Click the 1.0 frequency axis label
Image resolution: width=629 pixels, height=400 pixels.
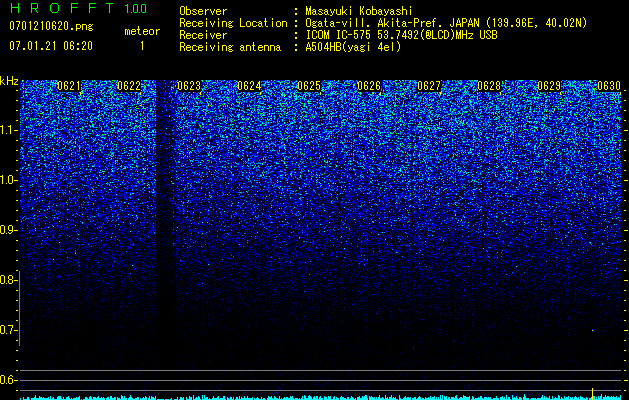[8, 180]
